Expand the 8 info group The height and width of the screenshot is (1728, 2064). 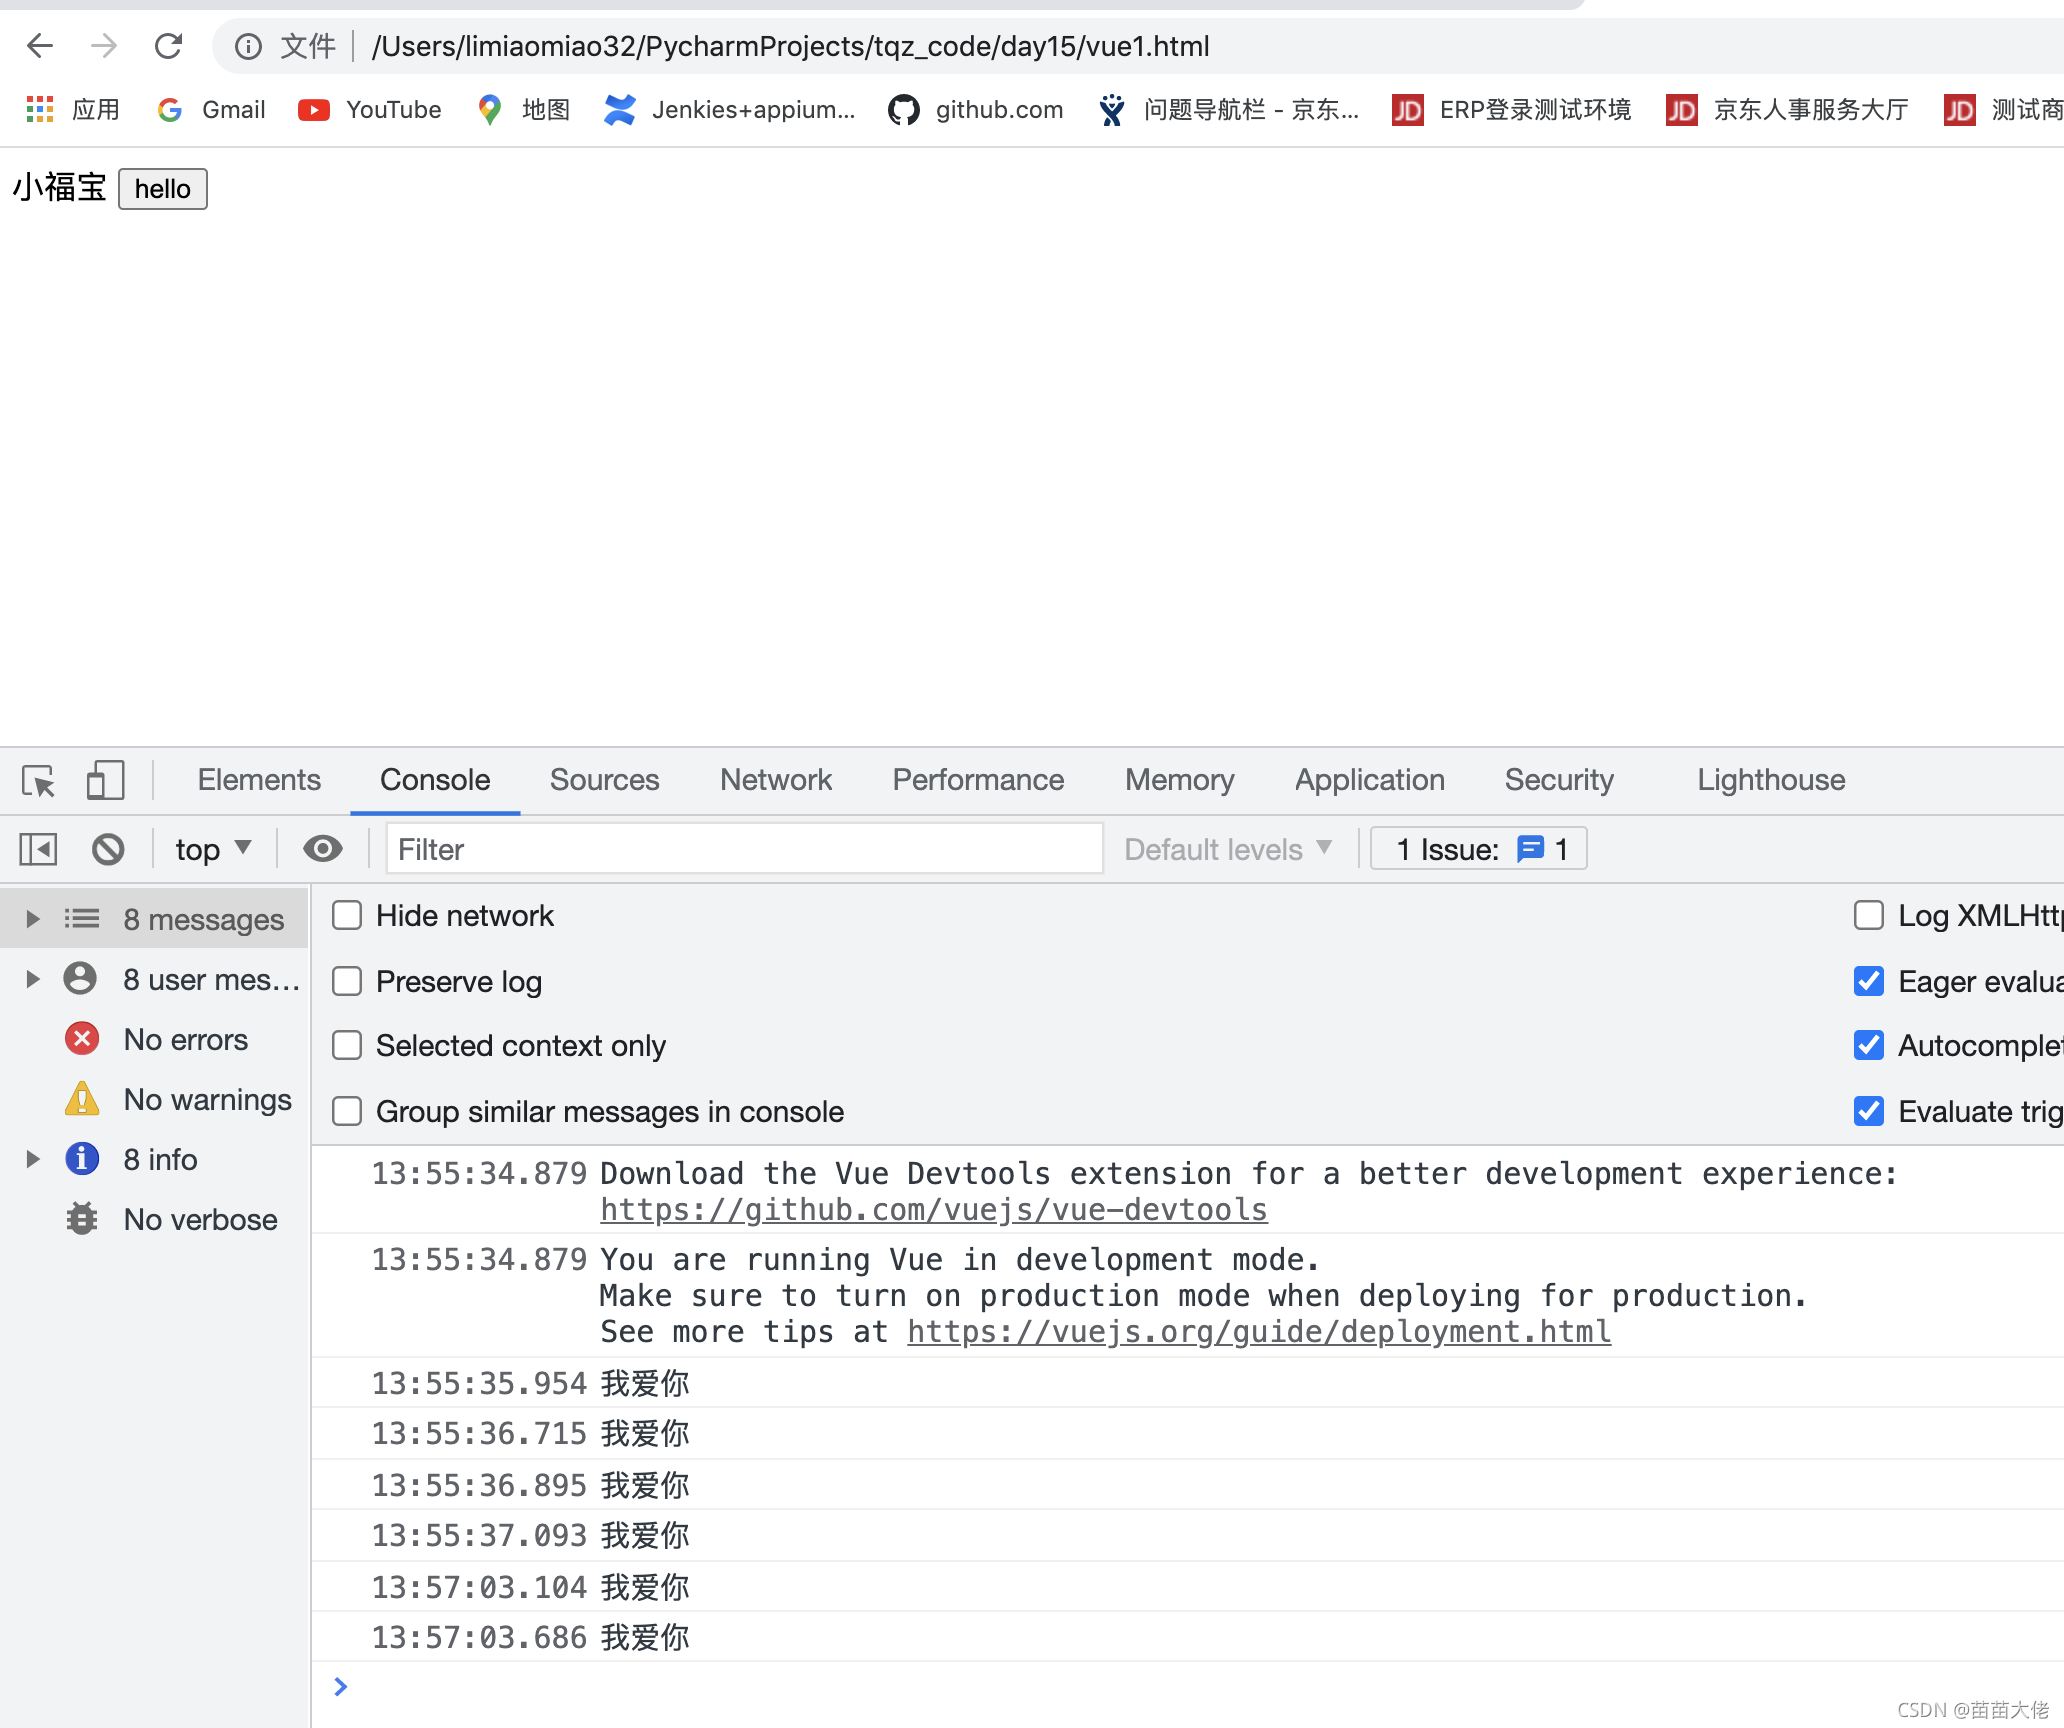(x=33, y=1159)
